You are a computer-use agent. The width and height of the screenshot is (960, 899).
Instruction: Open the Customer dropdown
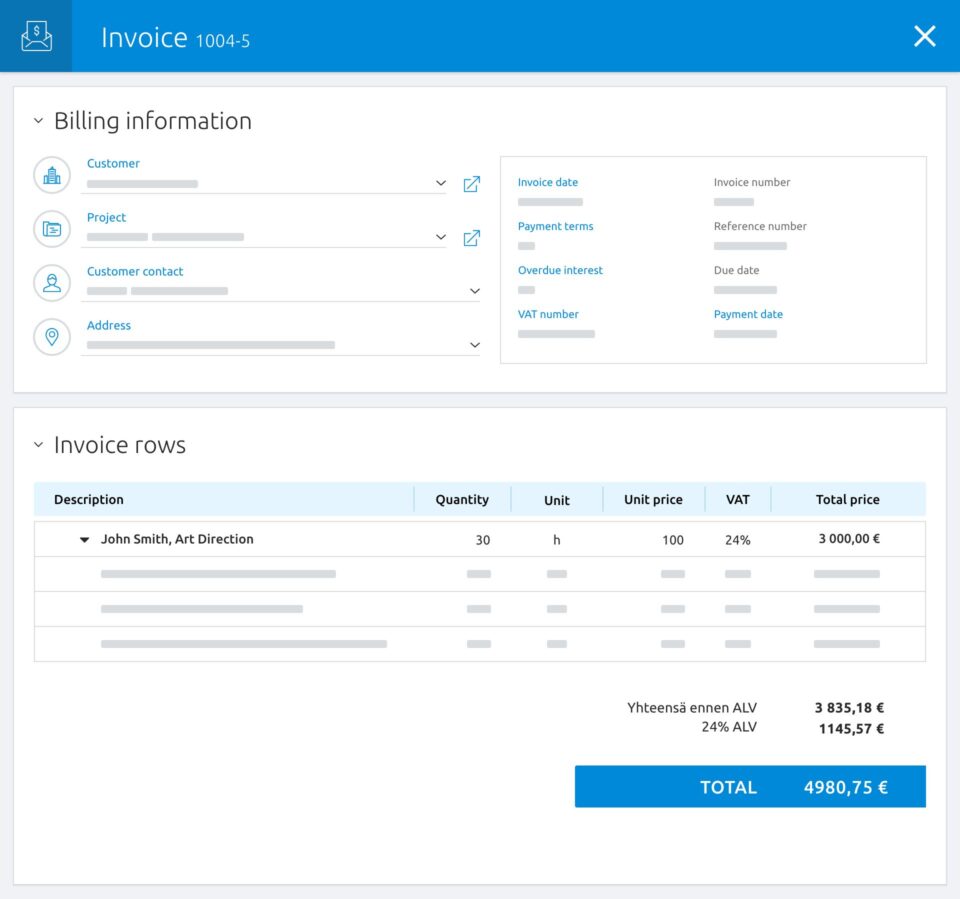tap(441, 184)
